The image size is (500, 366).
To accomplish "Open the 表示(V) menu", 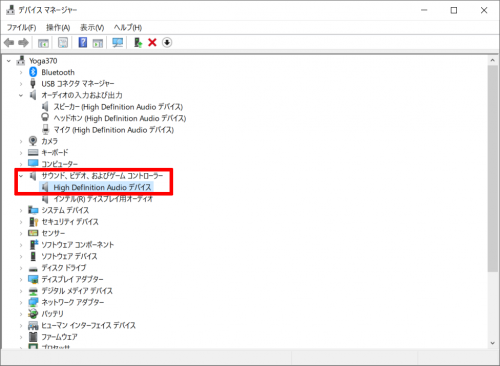I will pyautogui.click(x=92, y=27).
